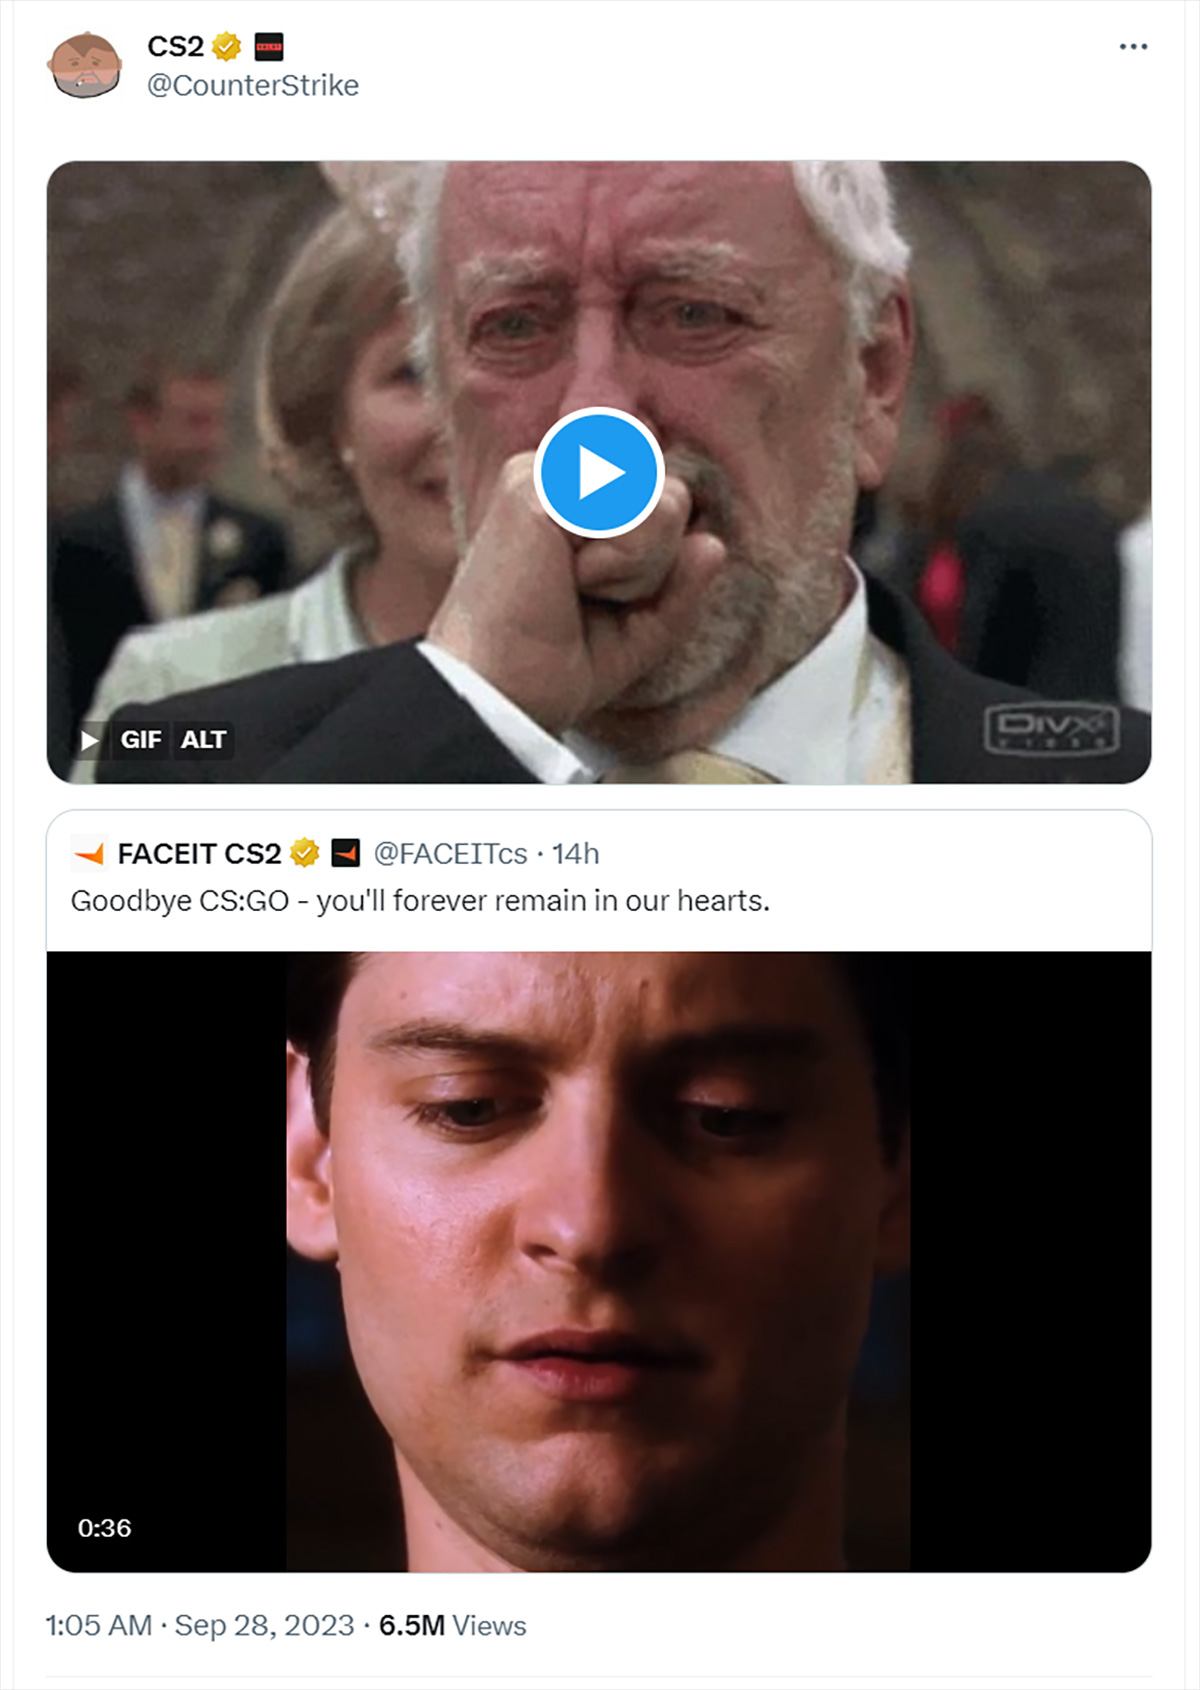Play the quoted 0:36 video thumbnail
Viewport: 1200px width, 1690px height.
599,1260
